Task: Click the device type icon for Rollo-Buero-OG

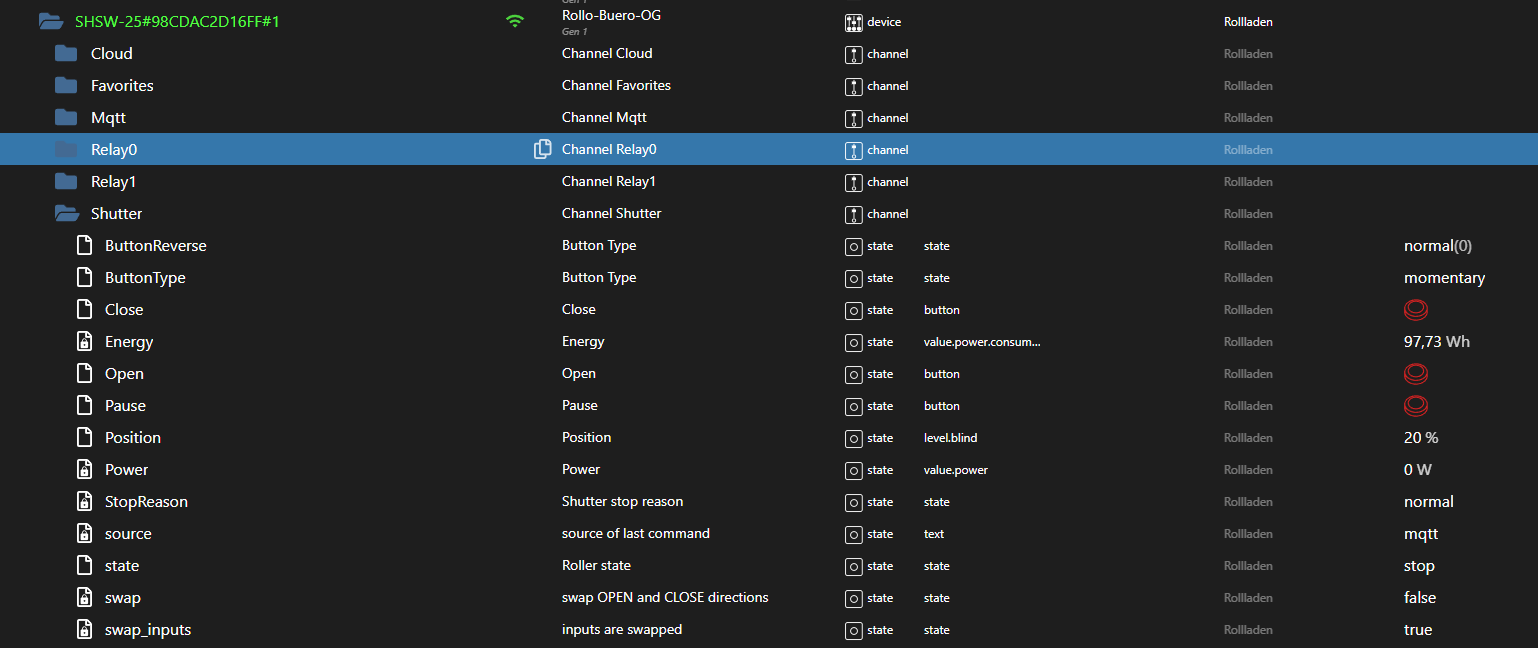Action: 853,22
